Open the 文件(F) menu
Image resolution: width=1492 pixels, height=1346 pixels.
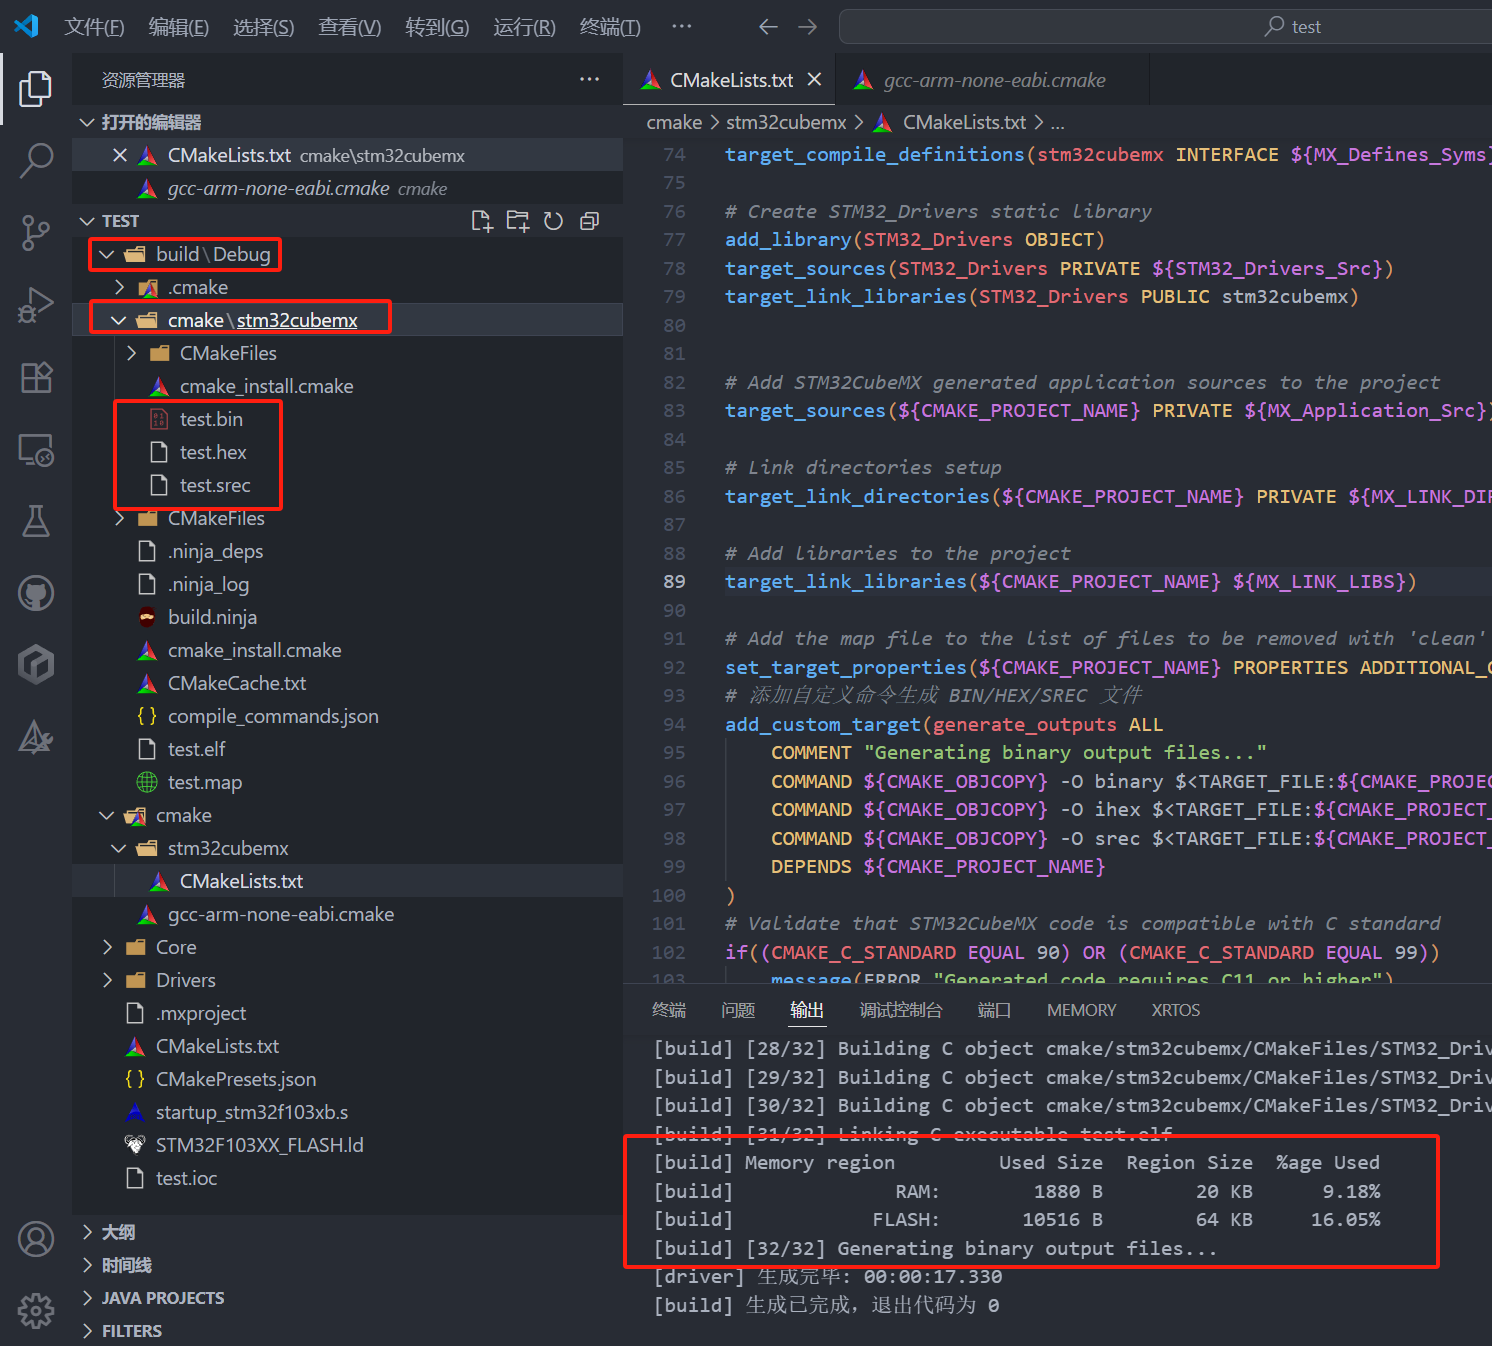pyautogui.click(x=94, y=27)
